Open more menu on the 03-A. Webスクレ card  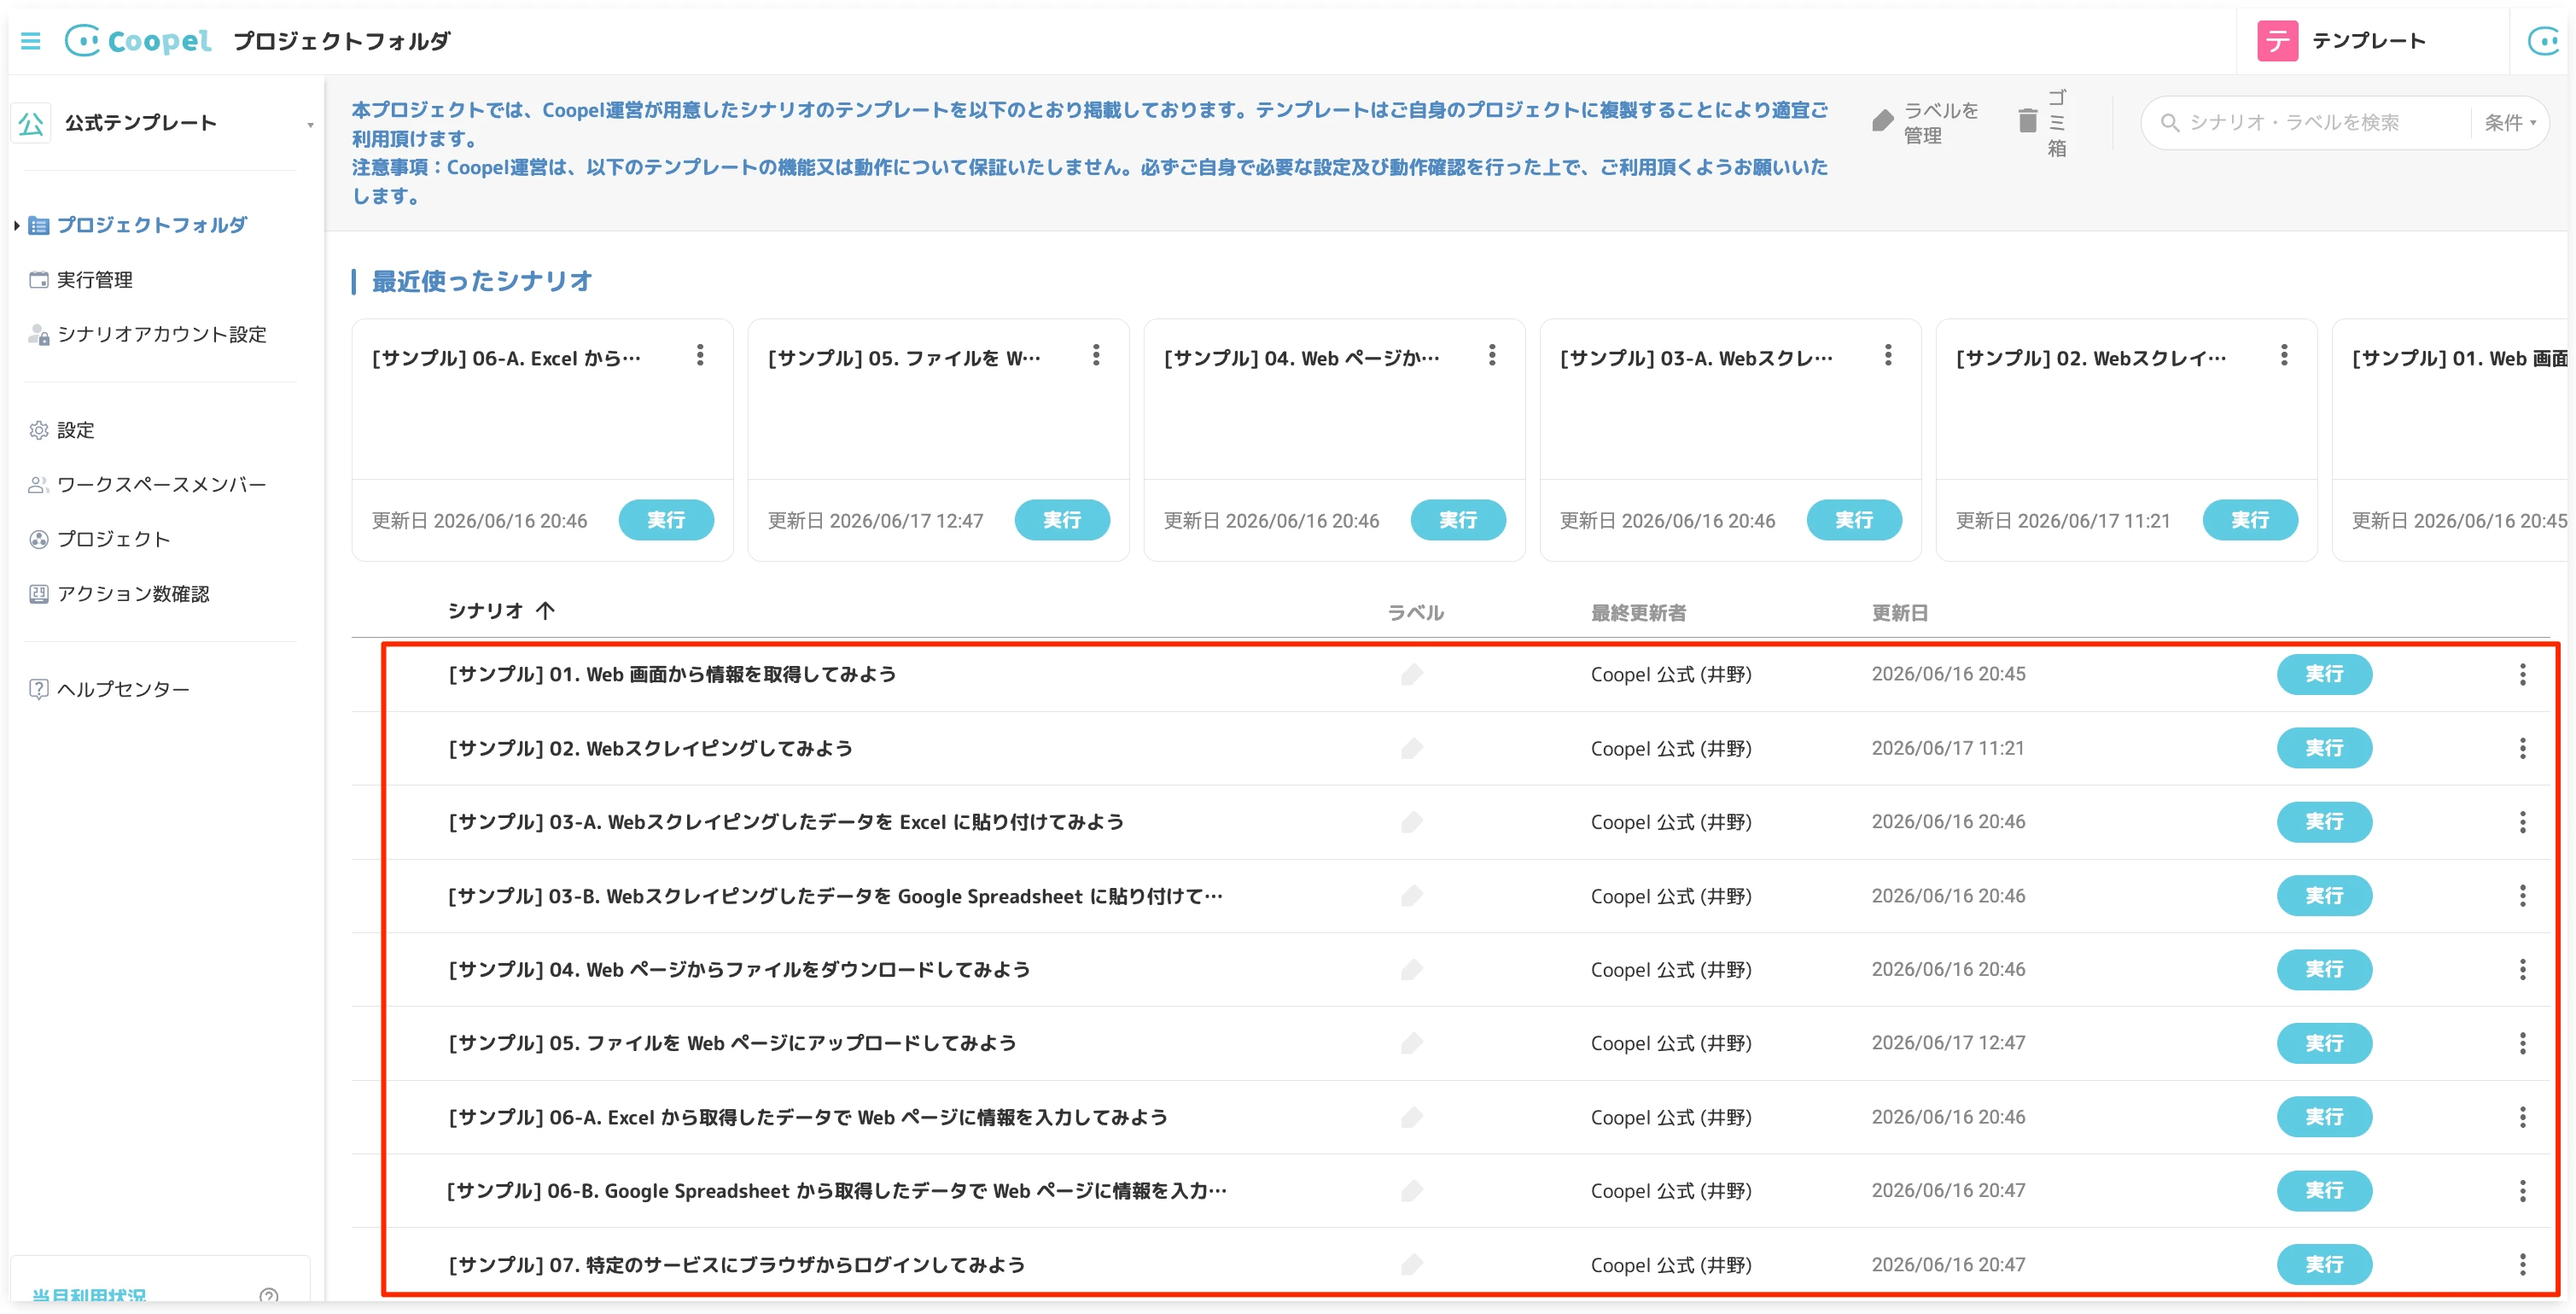pos(1888,355)
